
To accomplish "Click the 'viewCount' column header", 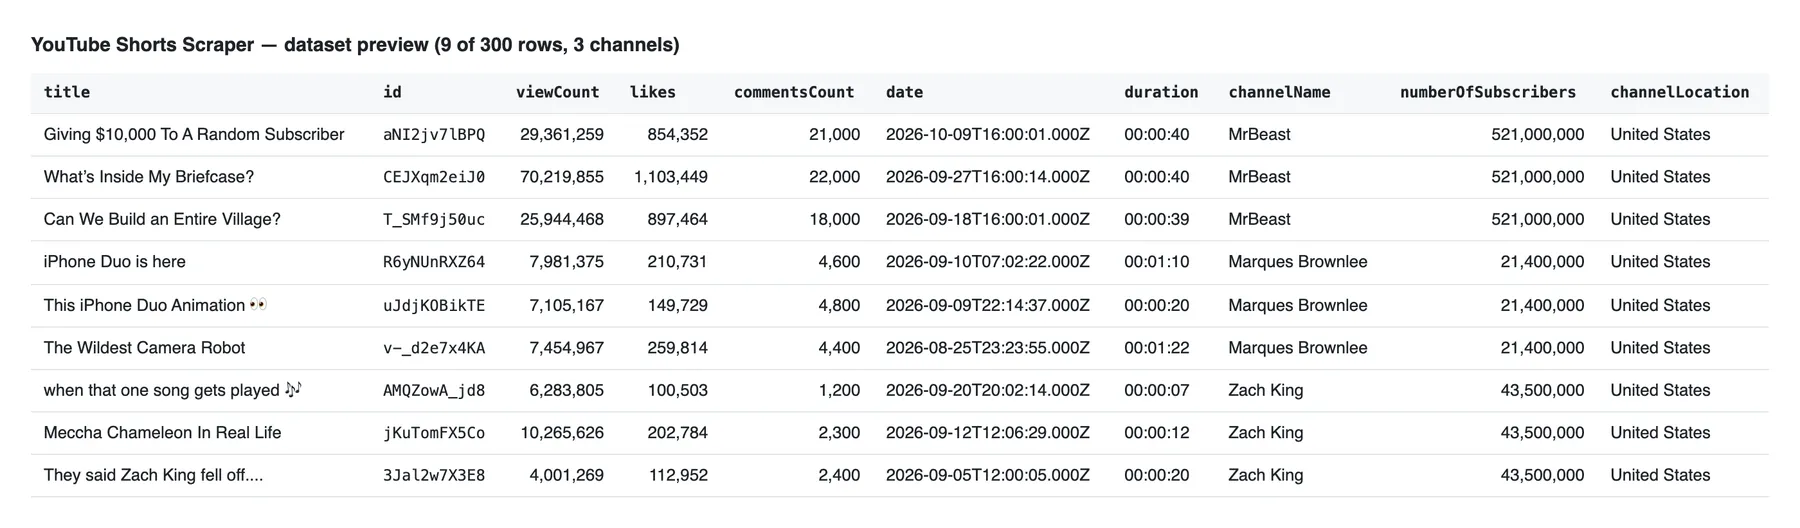I will click(x=558, y=92).
